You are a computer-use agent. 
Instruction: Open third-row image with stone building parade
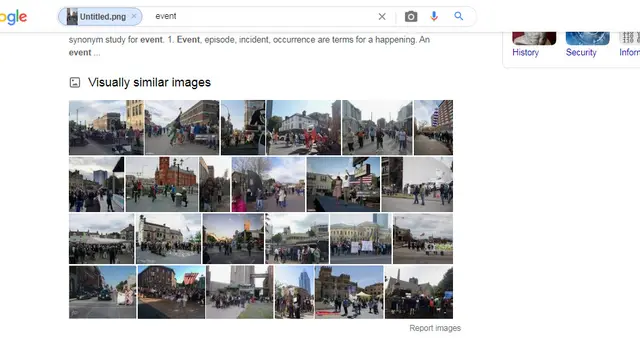pos(168,238)
